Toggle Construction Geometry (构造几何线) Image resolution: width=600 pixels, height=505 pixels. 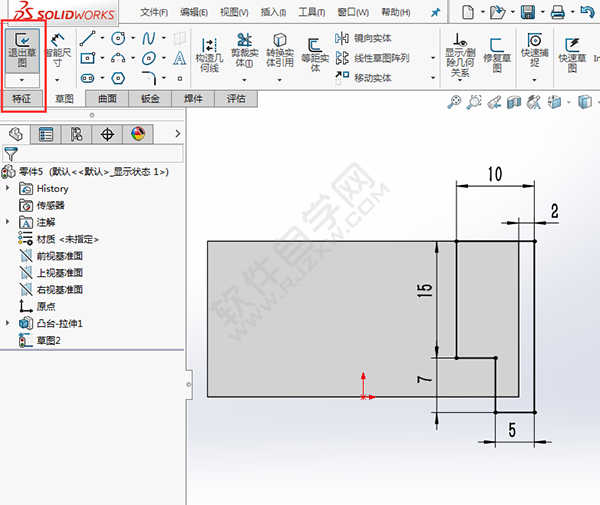click(209, 55)
